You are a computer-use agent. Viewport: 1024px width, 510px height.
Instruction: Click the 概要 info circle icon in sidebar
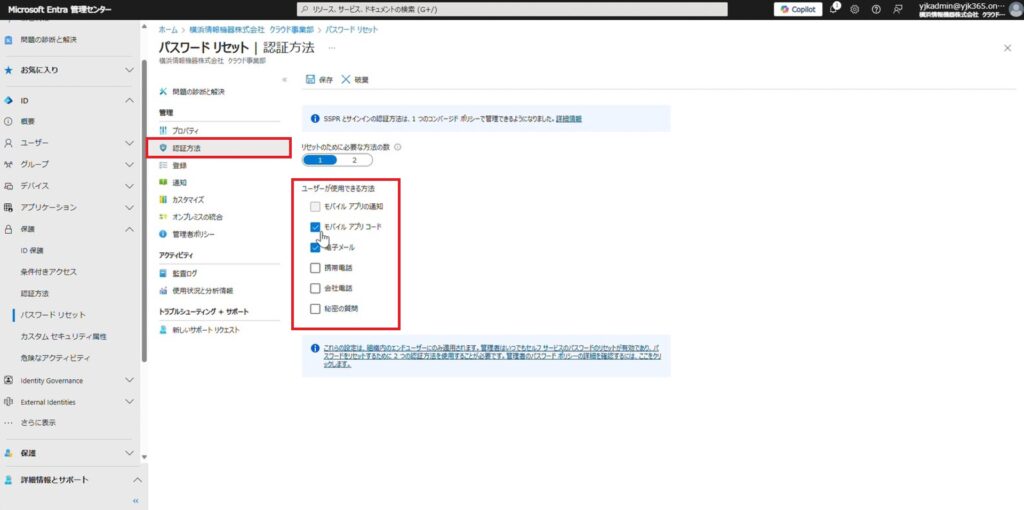(x=8, y=121)
